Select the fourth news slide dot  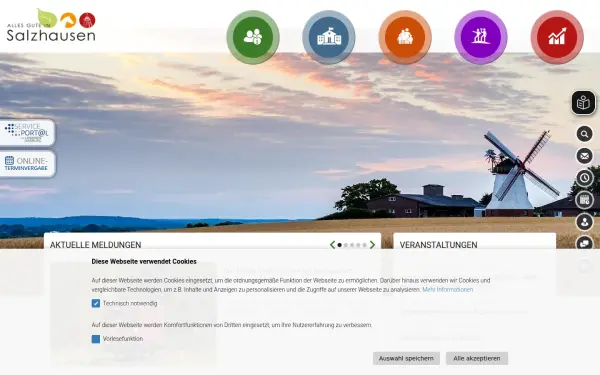(x=358, y=245)
